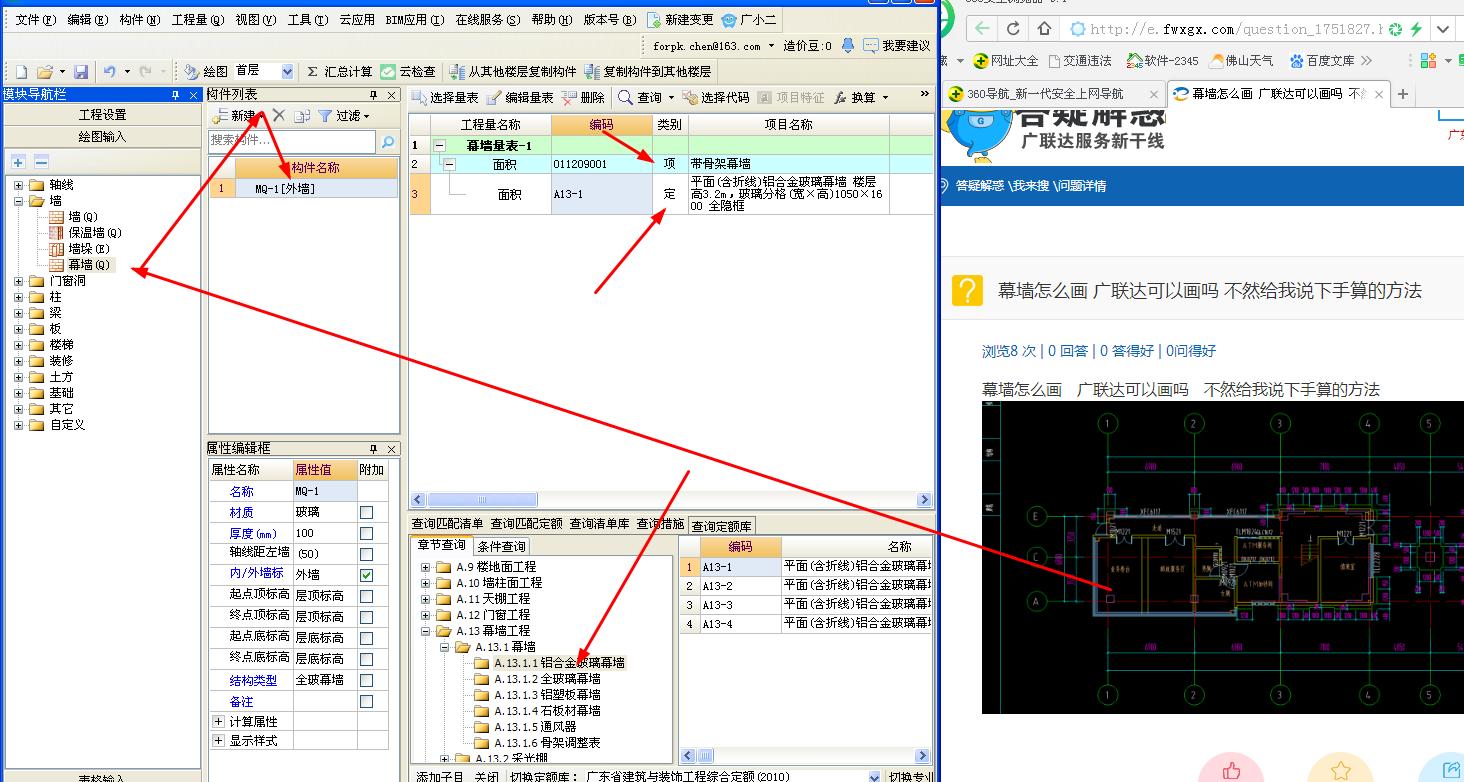This screenshot has width=1464, height=782.
Task: Expand 轴线 node in navigation tree
Action: coord(18,185)
